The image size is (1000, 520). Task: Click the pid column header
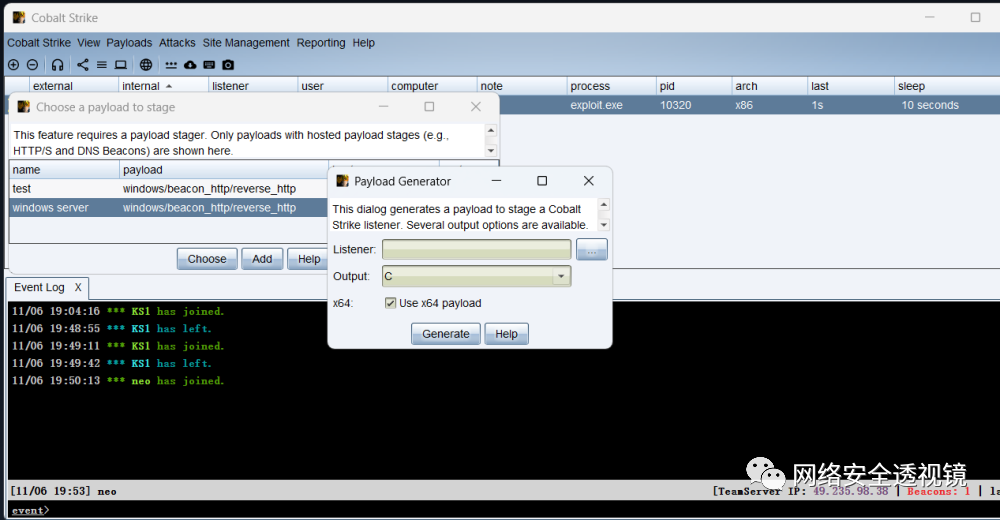(694, 85)
